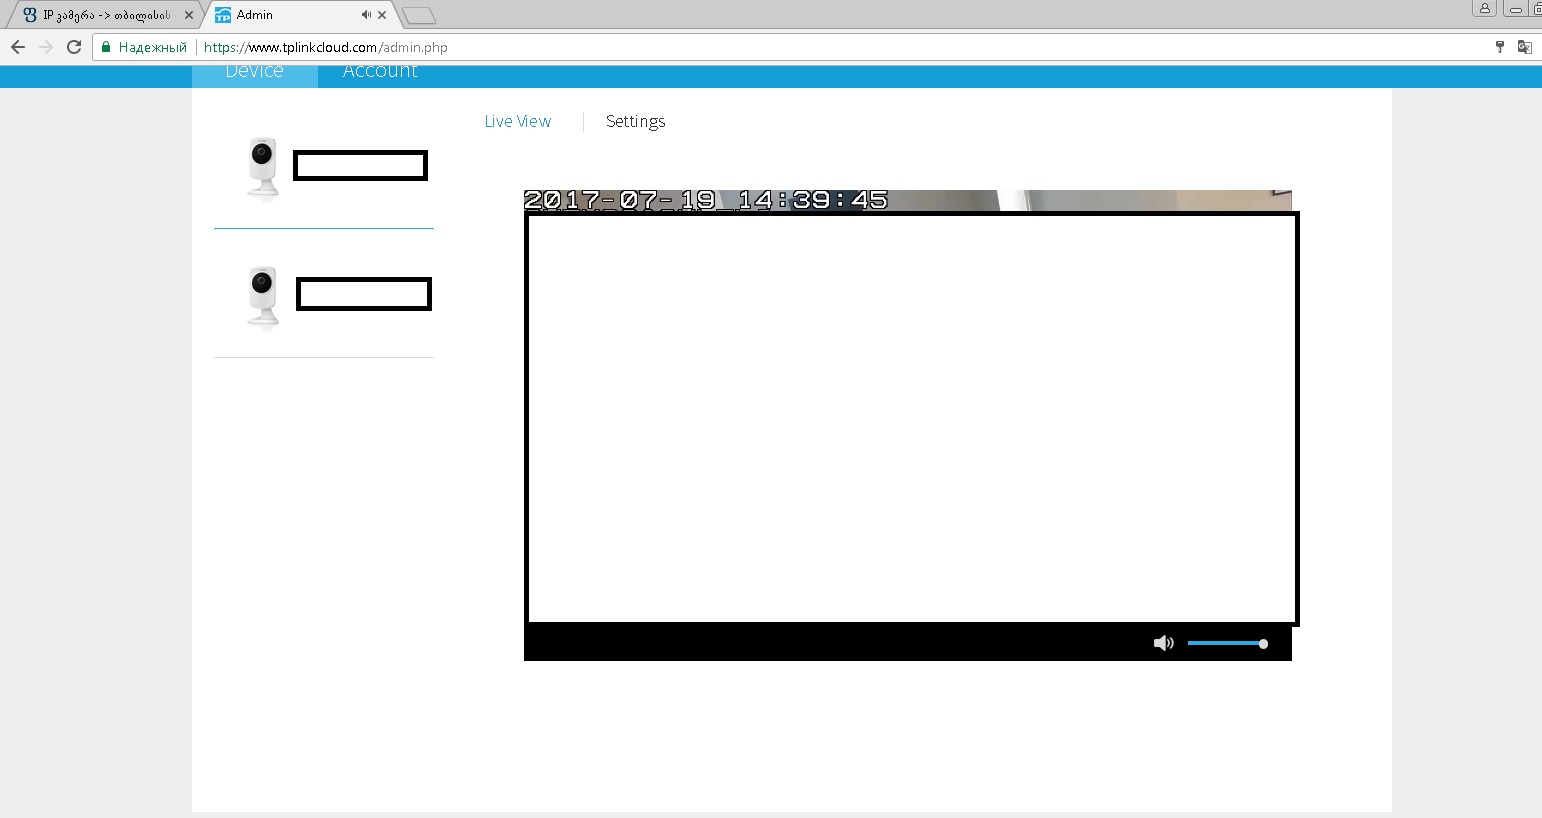View site info via the green lock icon
Image resolution: width=1542 pixels, height=818 pixels.
coord(106,47)
